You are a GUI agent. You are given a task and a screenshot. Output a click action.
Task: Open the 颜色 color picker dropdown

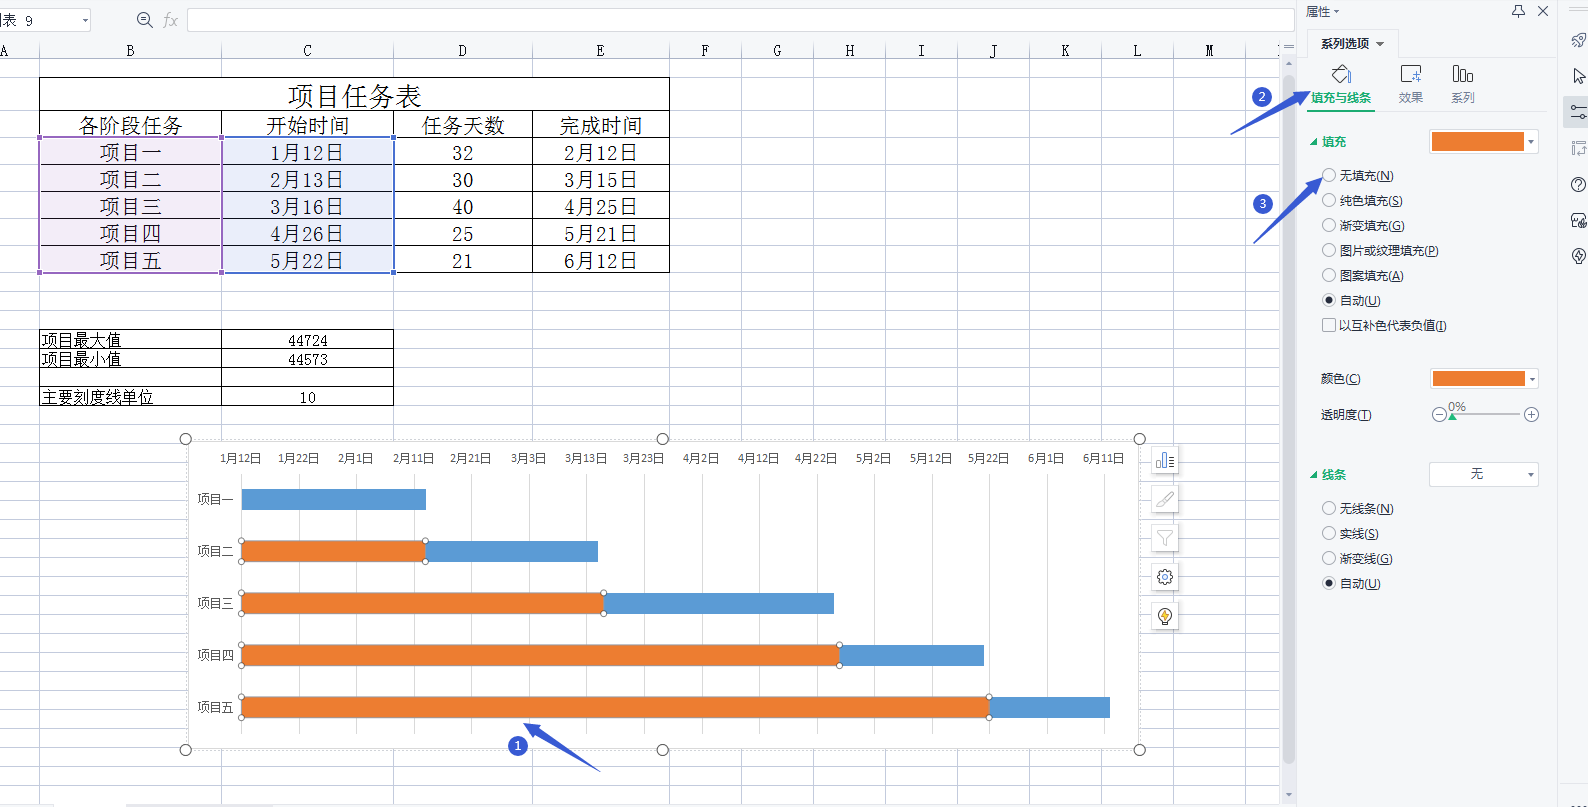[x=1532, y=379]
